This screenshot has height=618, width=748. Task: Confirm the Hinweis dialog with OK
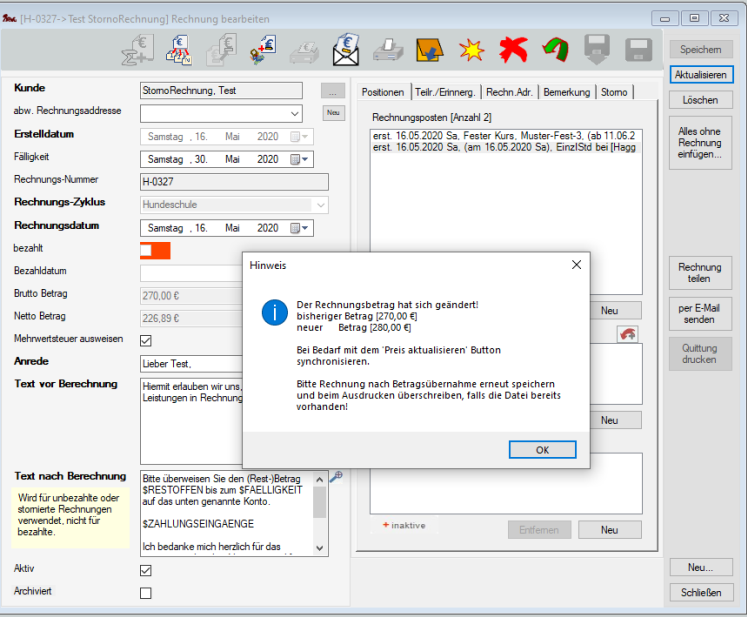(542, 449)
